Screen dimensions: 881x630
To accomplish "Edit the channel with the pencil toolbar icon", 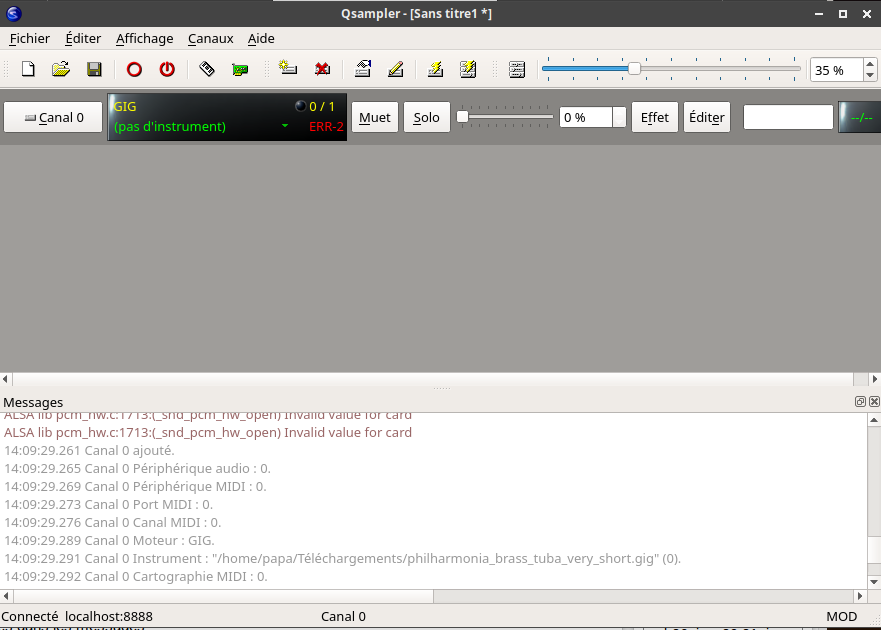I will pos(396,69).
